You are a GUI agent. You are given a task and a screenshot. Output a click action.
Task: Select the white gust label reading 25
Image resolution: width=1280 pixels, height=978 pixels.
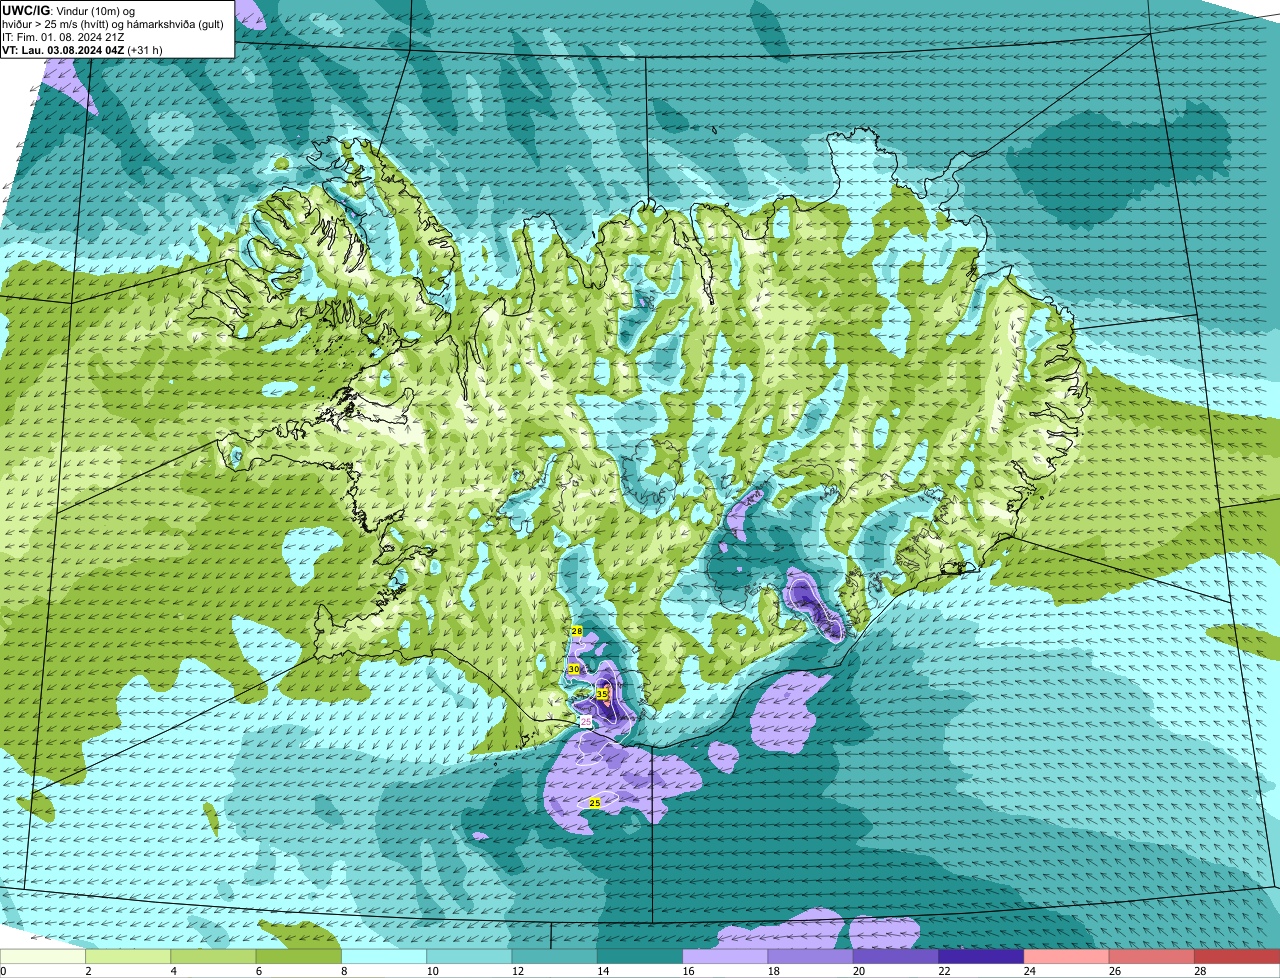click(586, 720)
